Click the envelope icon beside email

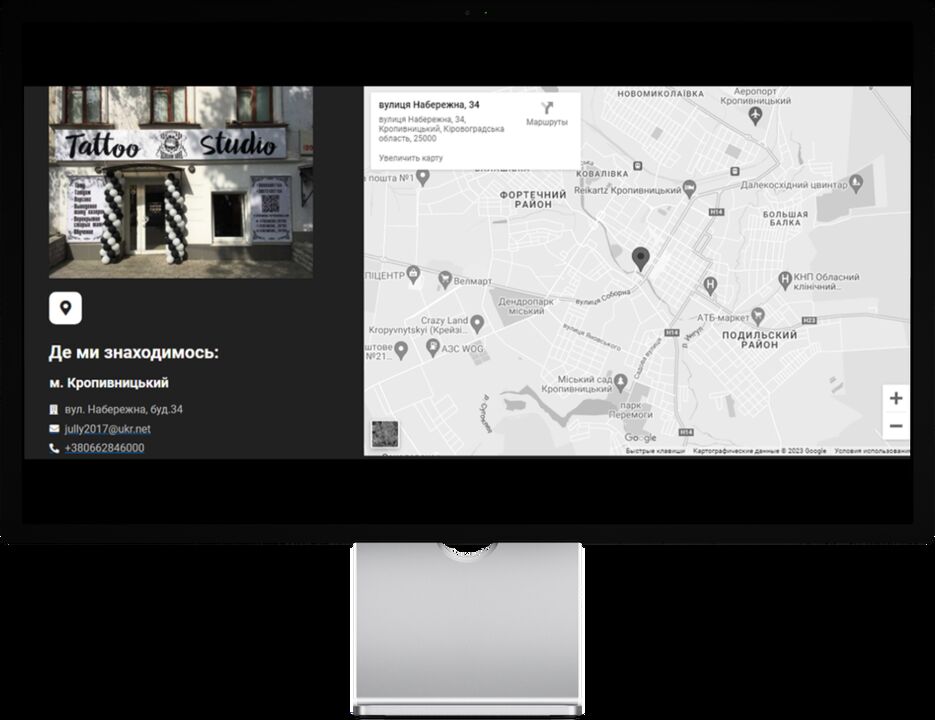tap(54, 428)
